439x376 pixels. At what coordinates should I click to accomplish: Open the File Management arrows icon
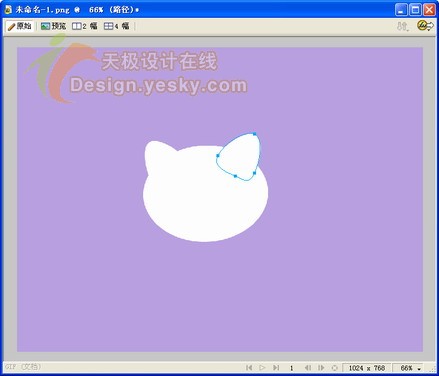[x=402, y=26]
